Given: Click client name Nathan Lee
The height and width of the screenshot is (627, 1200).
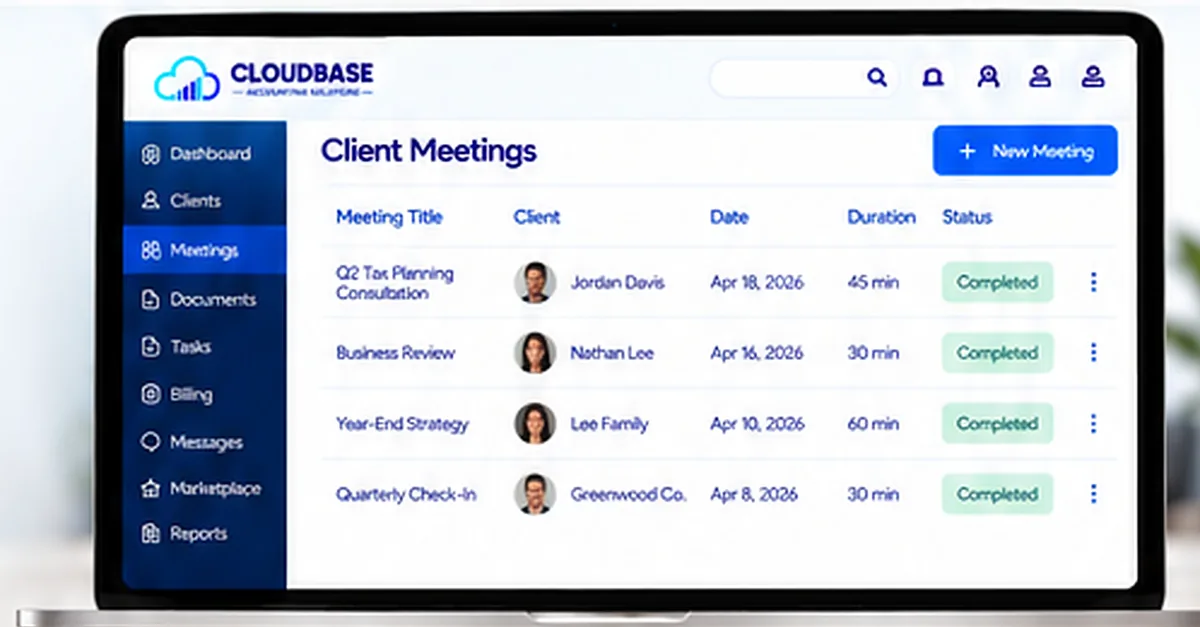Looking at the screenshot, I should pyautogui.click(x=612, y=352).
